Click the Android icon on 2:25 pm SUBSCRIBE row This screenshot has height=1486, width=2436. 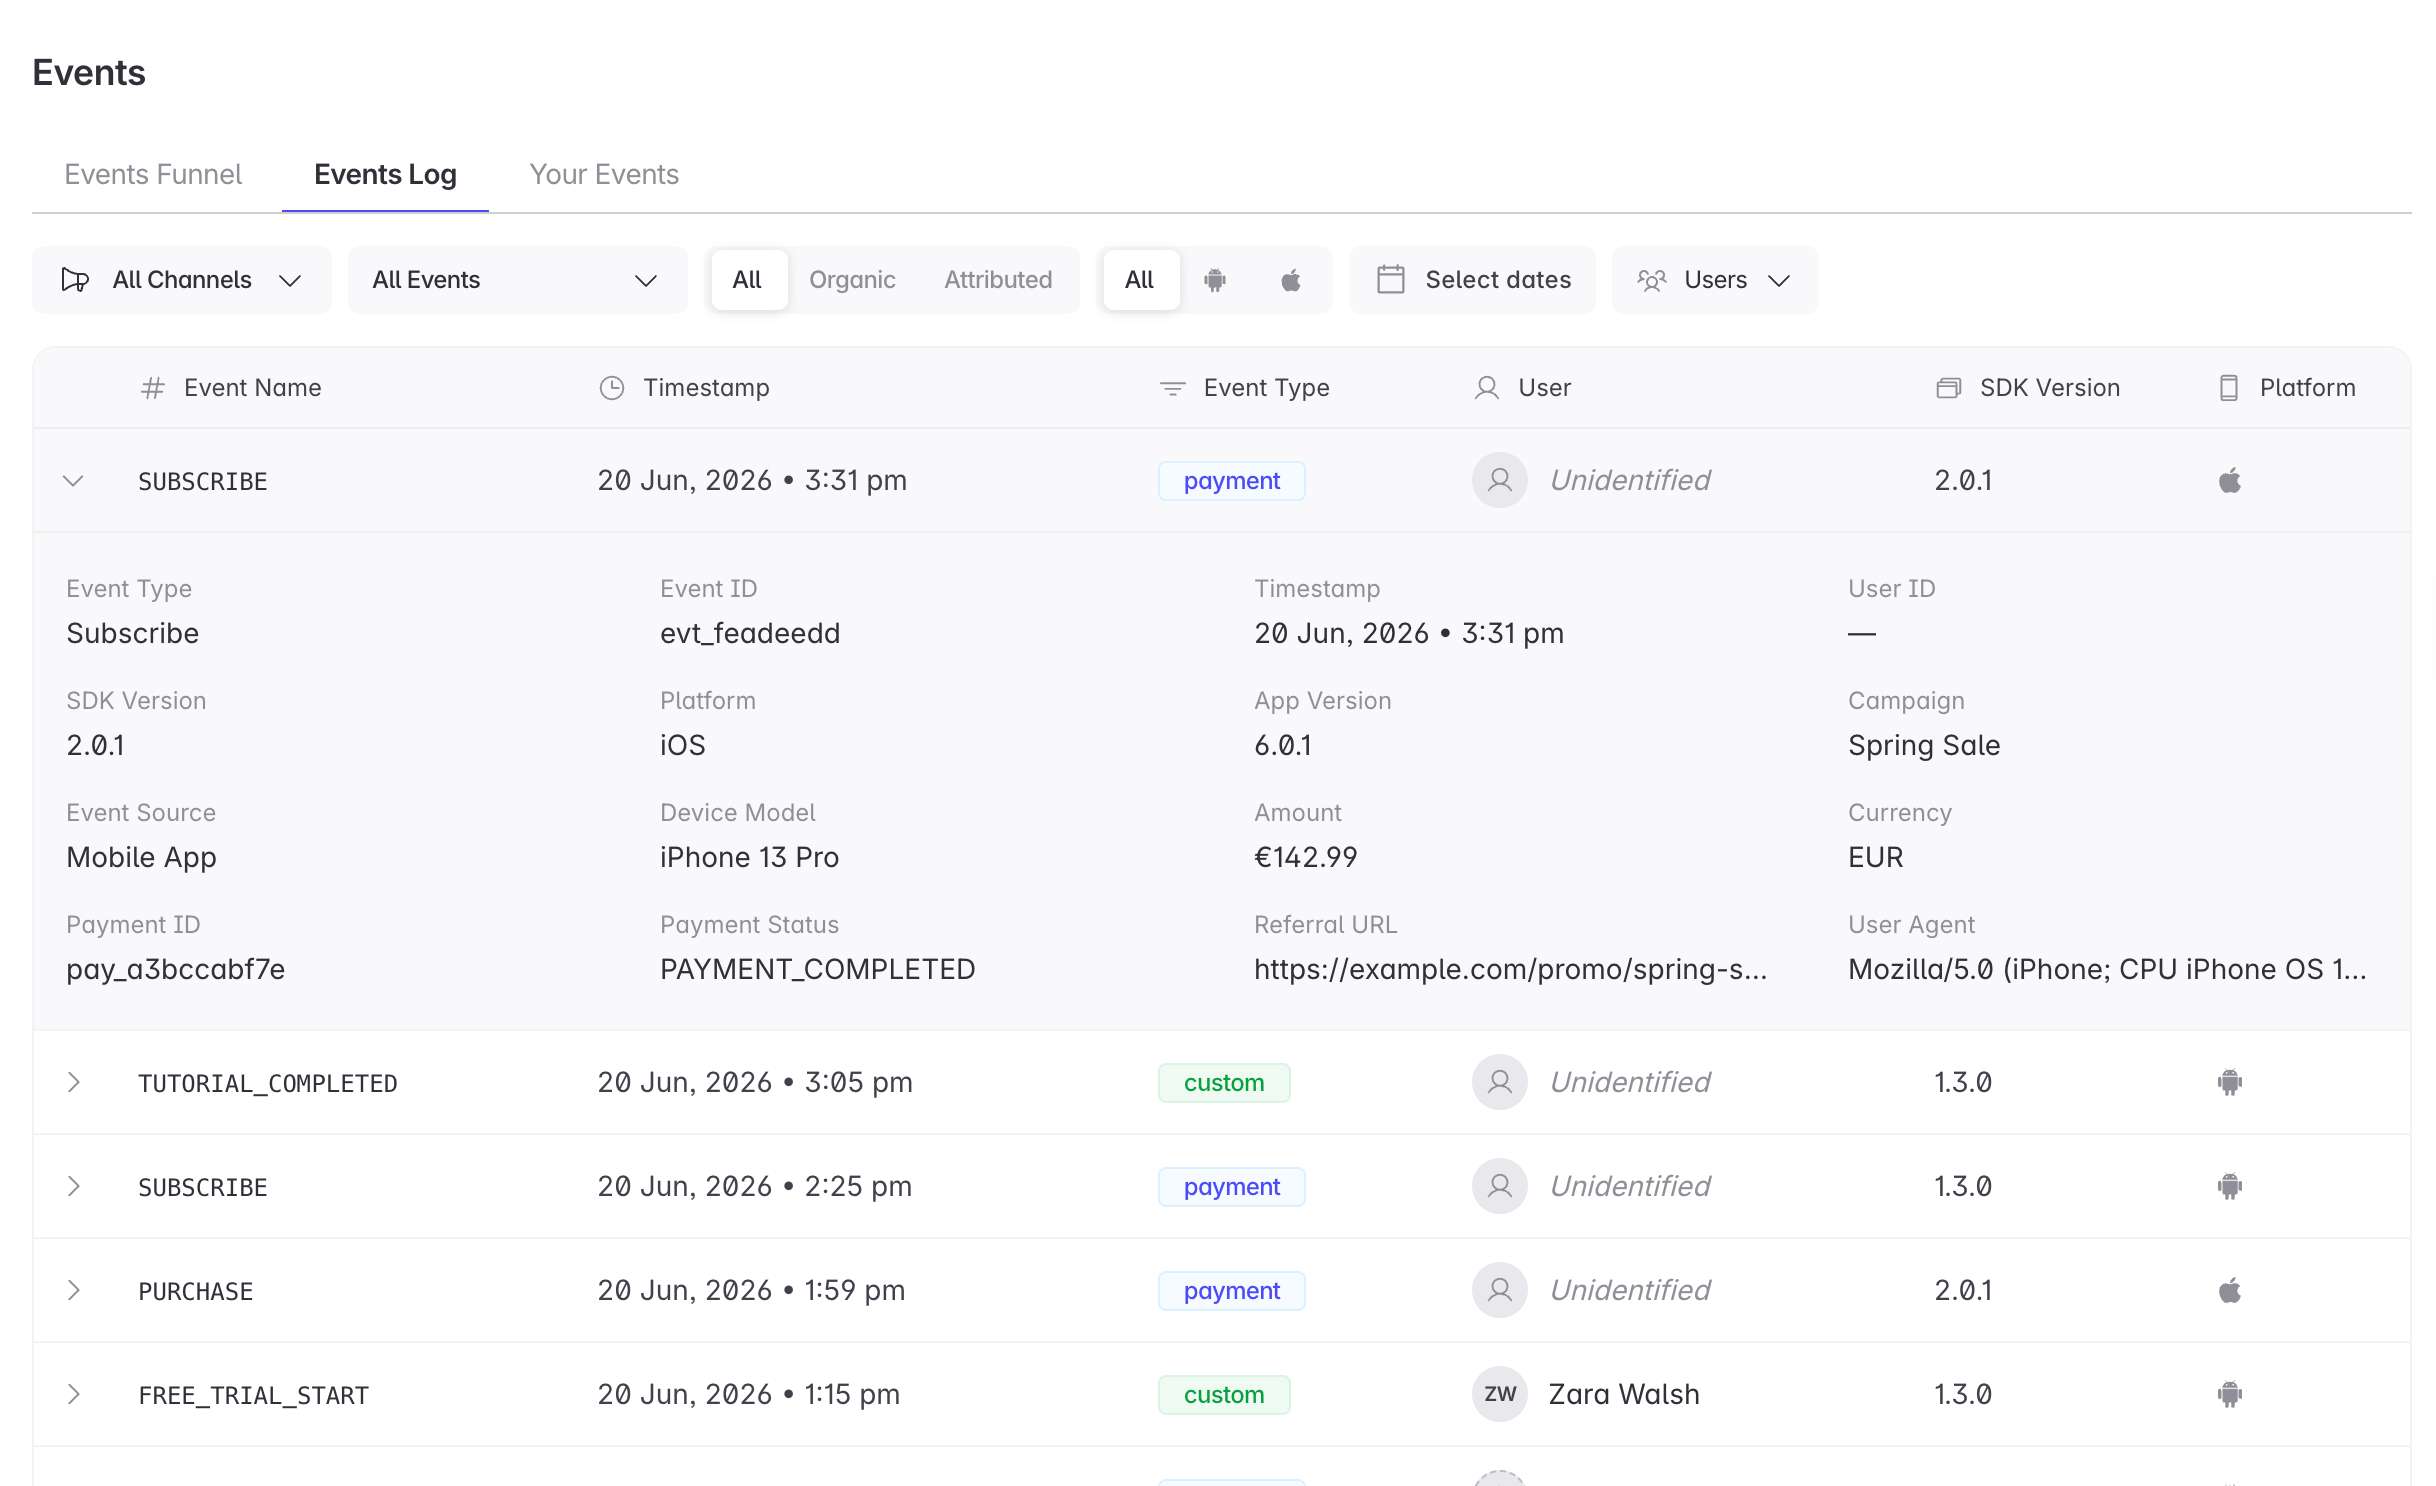coord(2229,1187)
